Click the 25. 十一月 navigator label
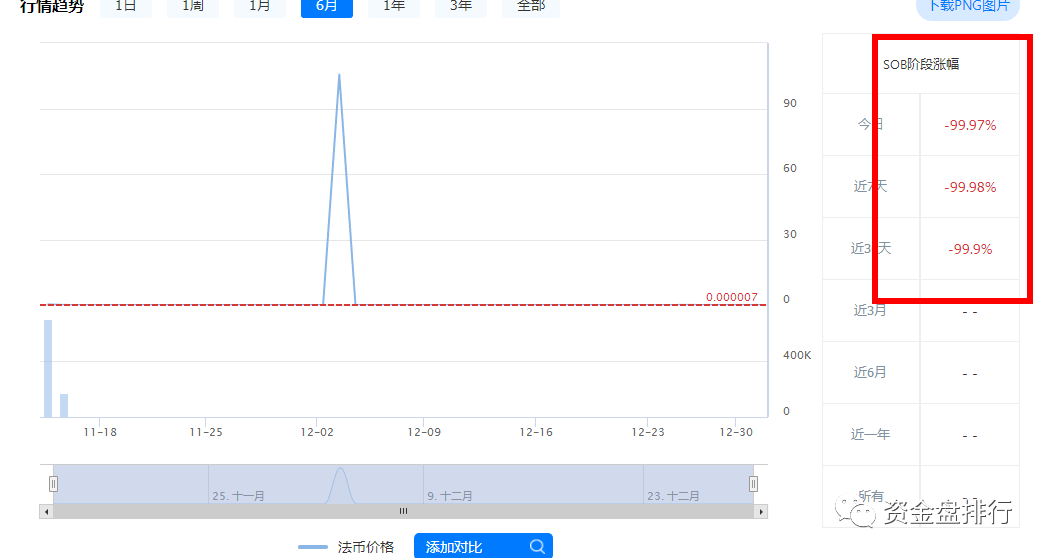The height and width of the screenshot is (558, 1046). click(239, 496)
